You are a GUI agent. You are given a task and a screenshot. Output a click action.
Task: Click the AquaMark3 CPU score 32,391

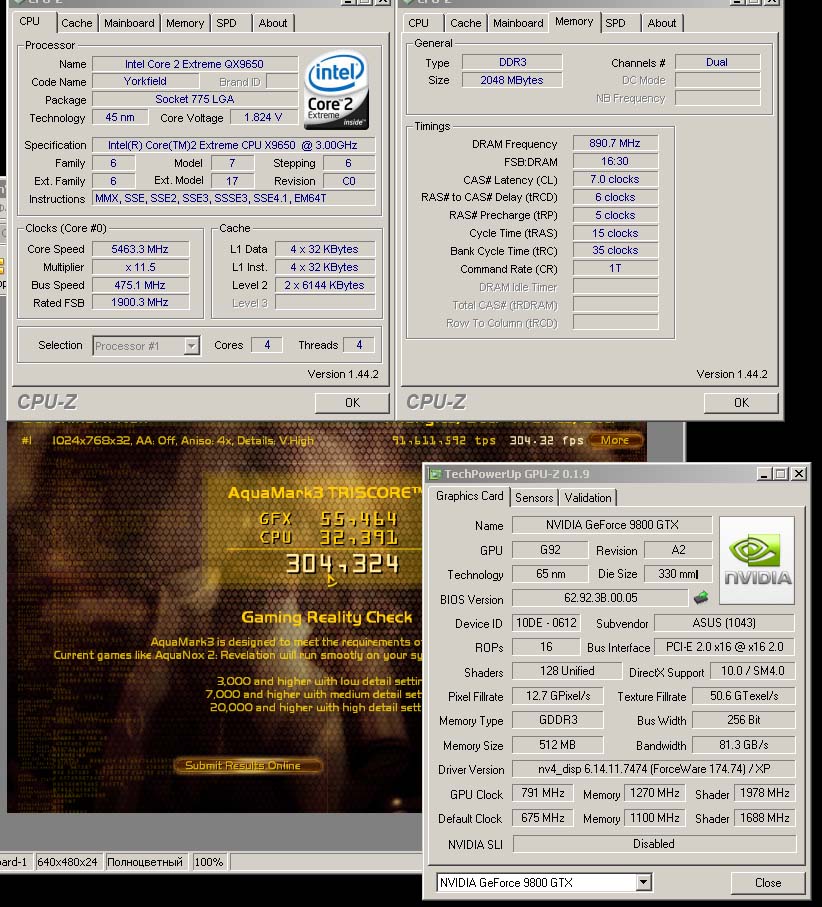tap(359, 538)
